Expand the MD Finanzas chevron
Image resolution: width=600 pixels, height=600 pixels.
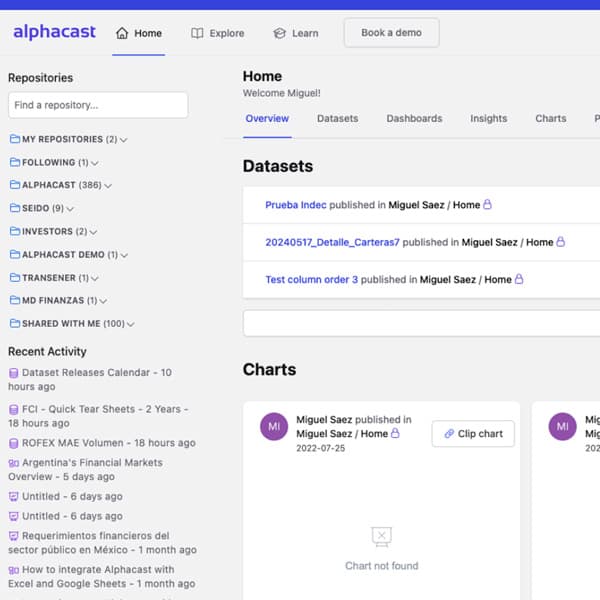103,302
